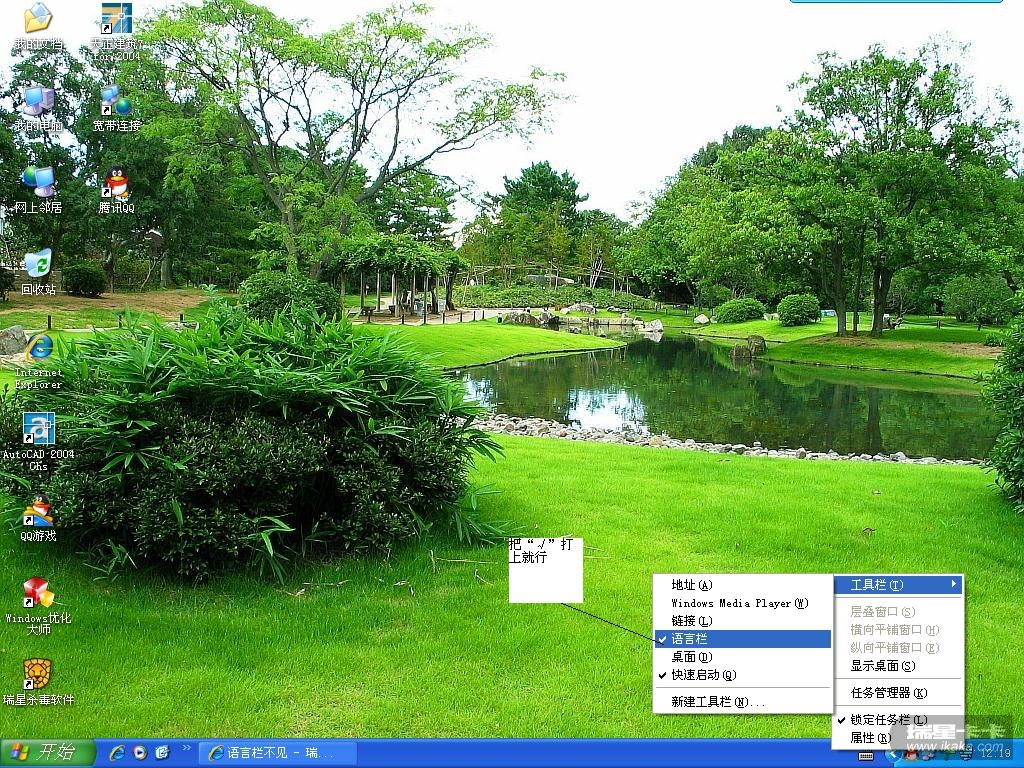Toggle the 语言栏 toolbar checkmark

743,639
